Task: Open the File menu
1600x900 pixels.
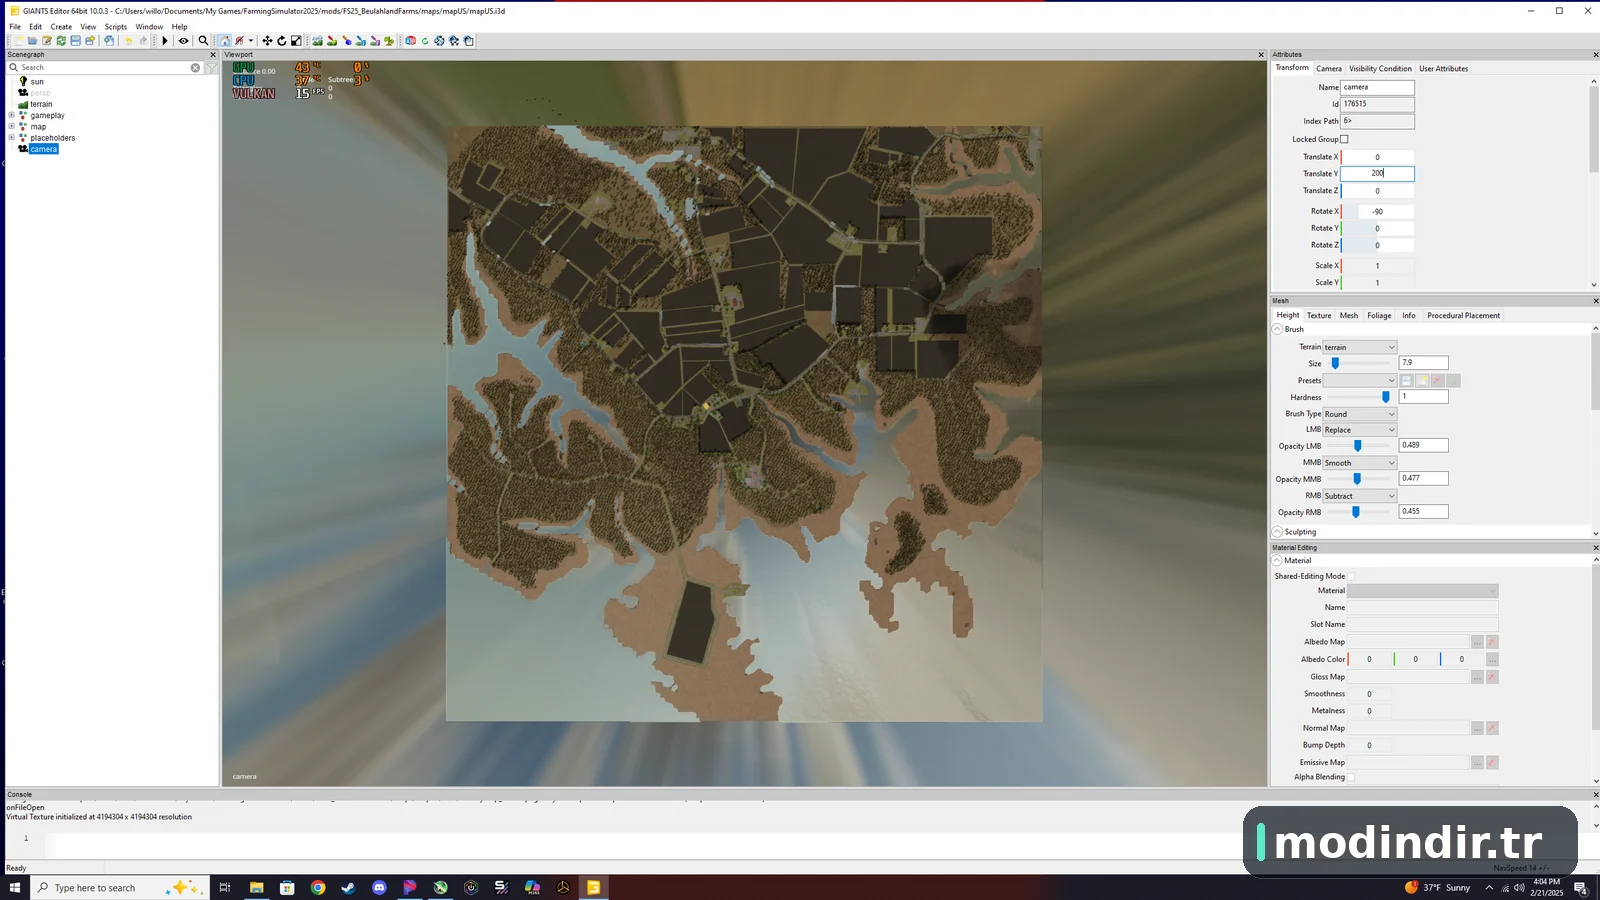Action: pos(15,27)
